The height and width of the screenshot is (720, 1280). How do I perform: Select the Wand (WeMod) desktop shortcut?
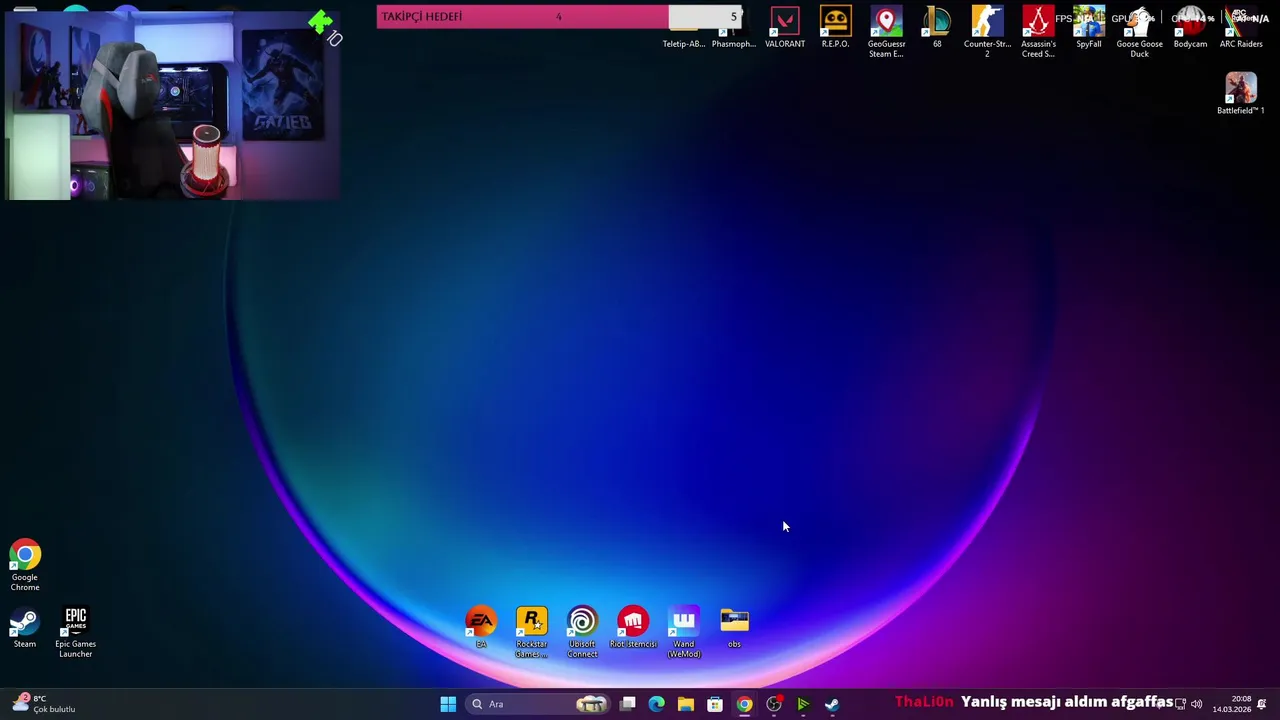pos(684,632)
